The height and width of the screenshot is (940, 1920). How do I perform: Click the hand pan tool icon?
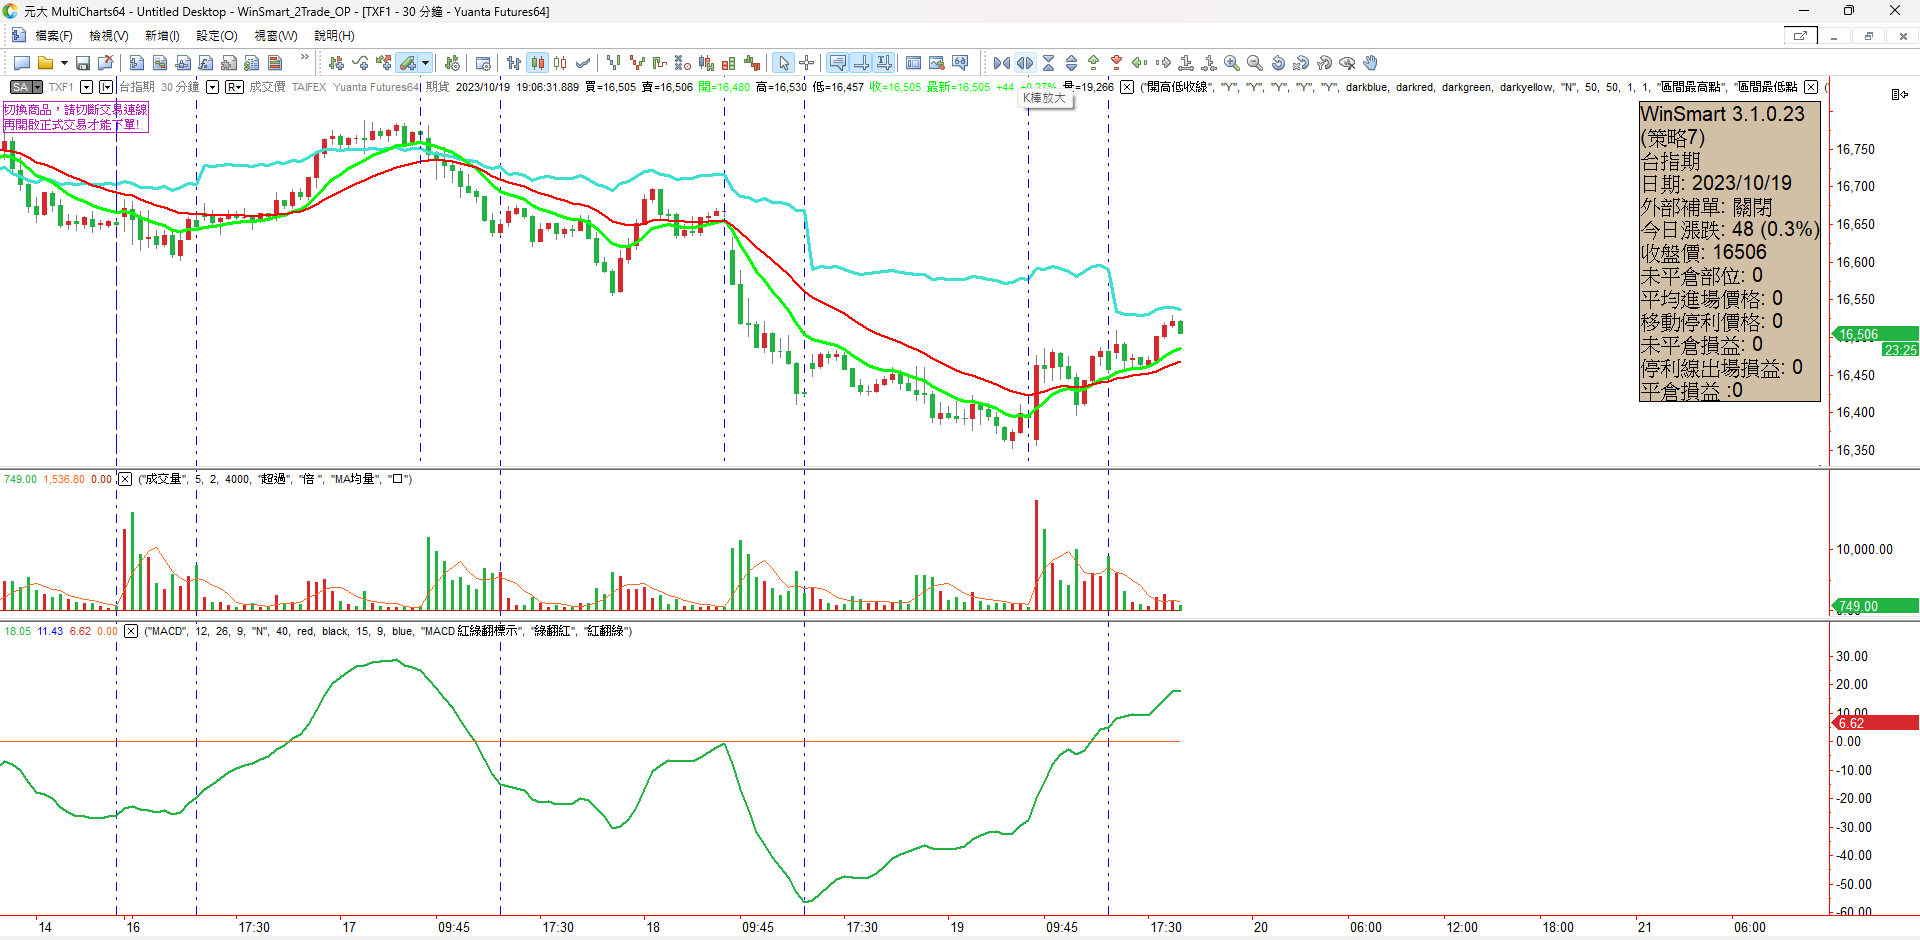(1371, 63)
